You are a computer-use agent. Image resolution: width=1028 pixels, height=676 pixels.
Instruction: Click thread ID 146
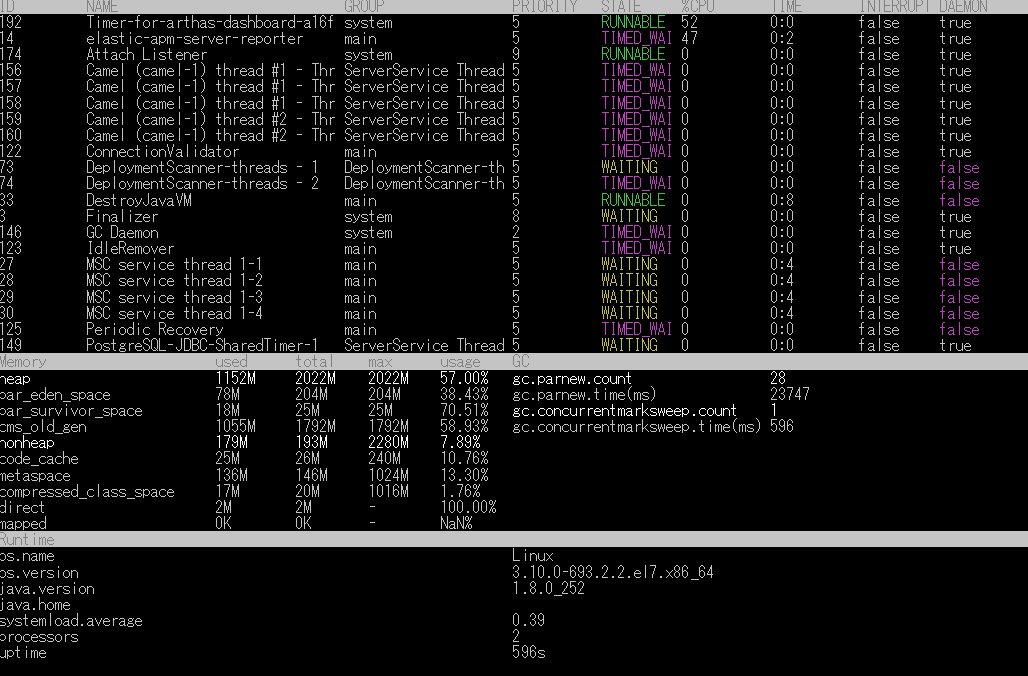[x=11, y=233]
